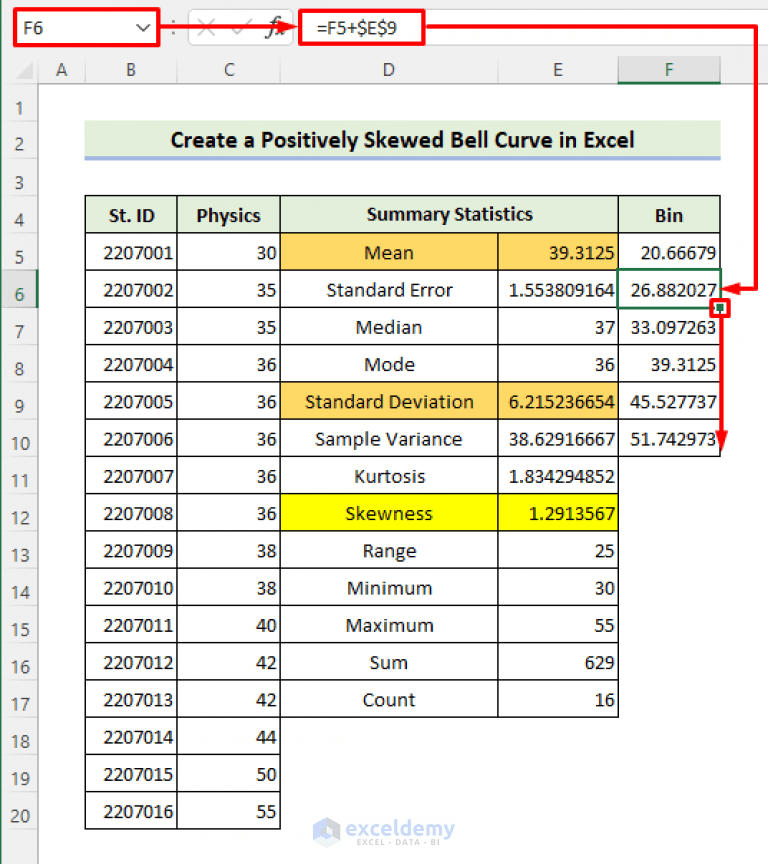
Task: Select column C header
Action: 229,70
